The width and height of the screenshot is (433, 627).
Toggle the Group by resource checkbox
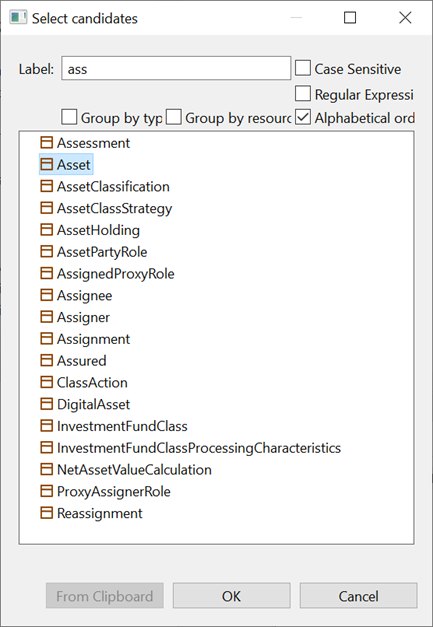tap(174, 118)
